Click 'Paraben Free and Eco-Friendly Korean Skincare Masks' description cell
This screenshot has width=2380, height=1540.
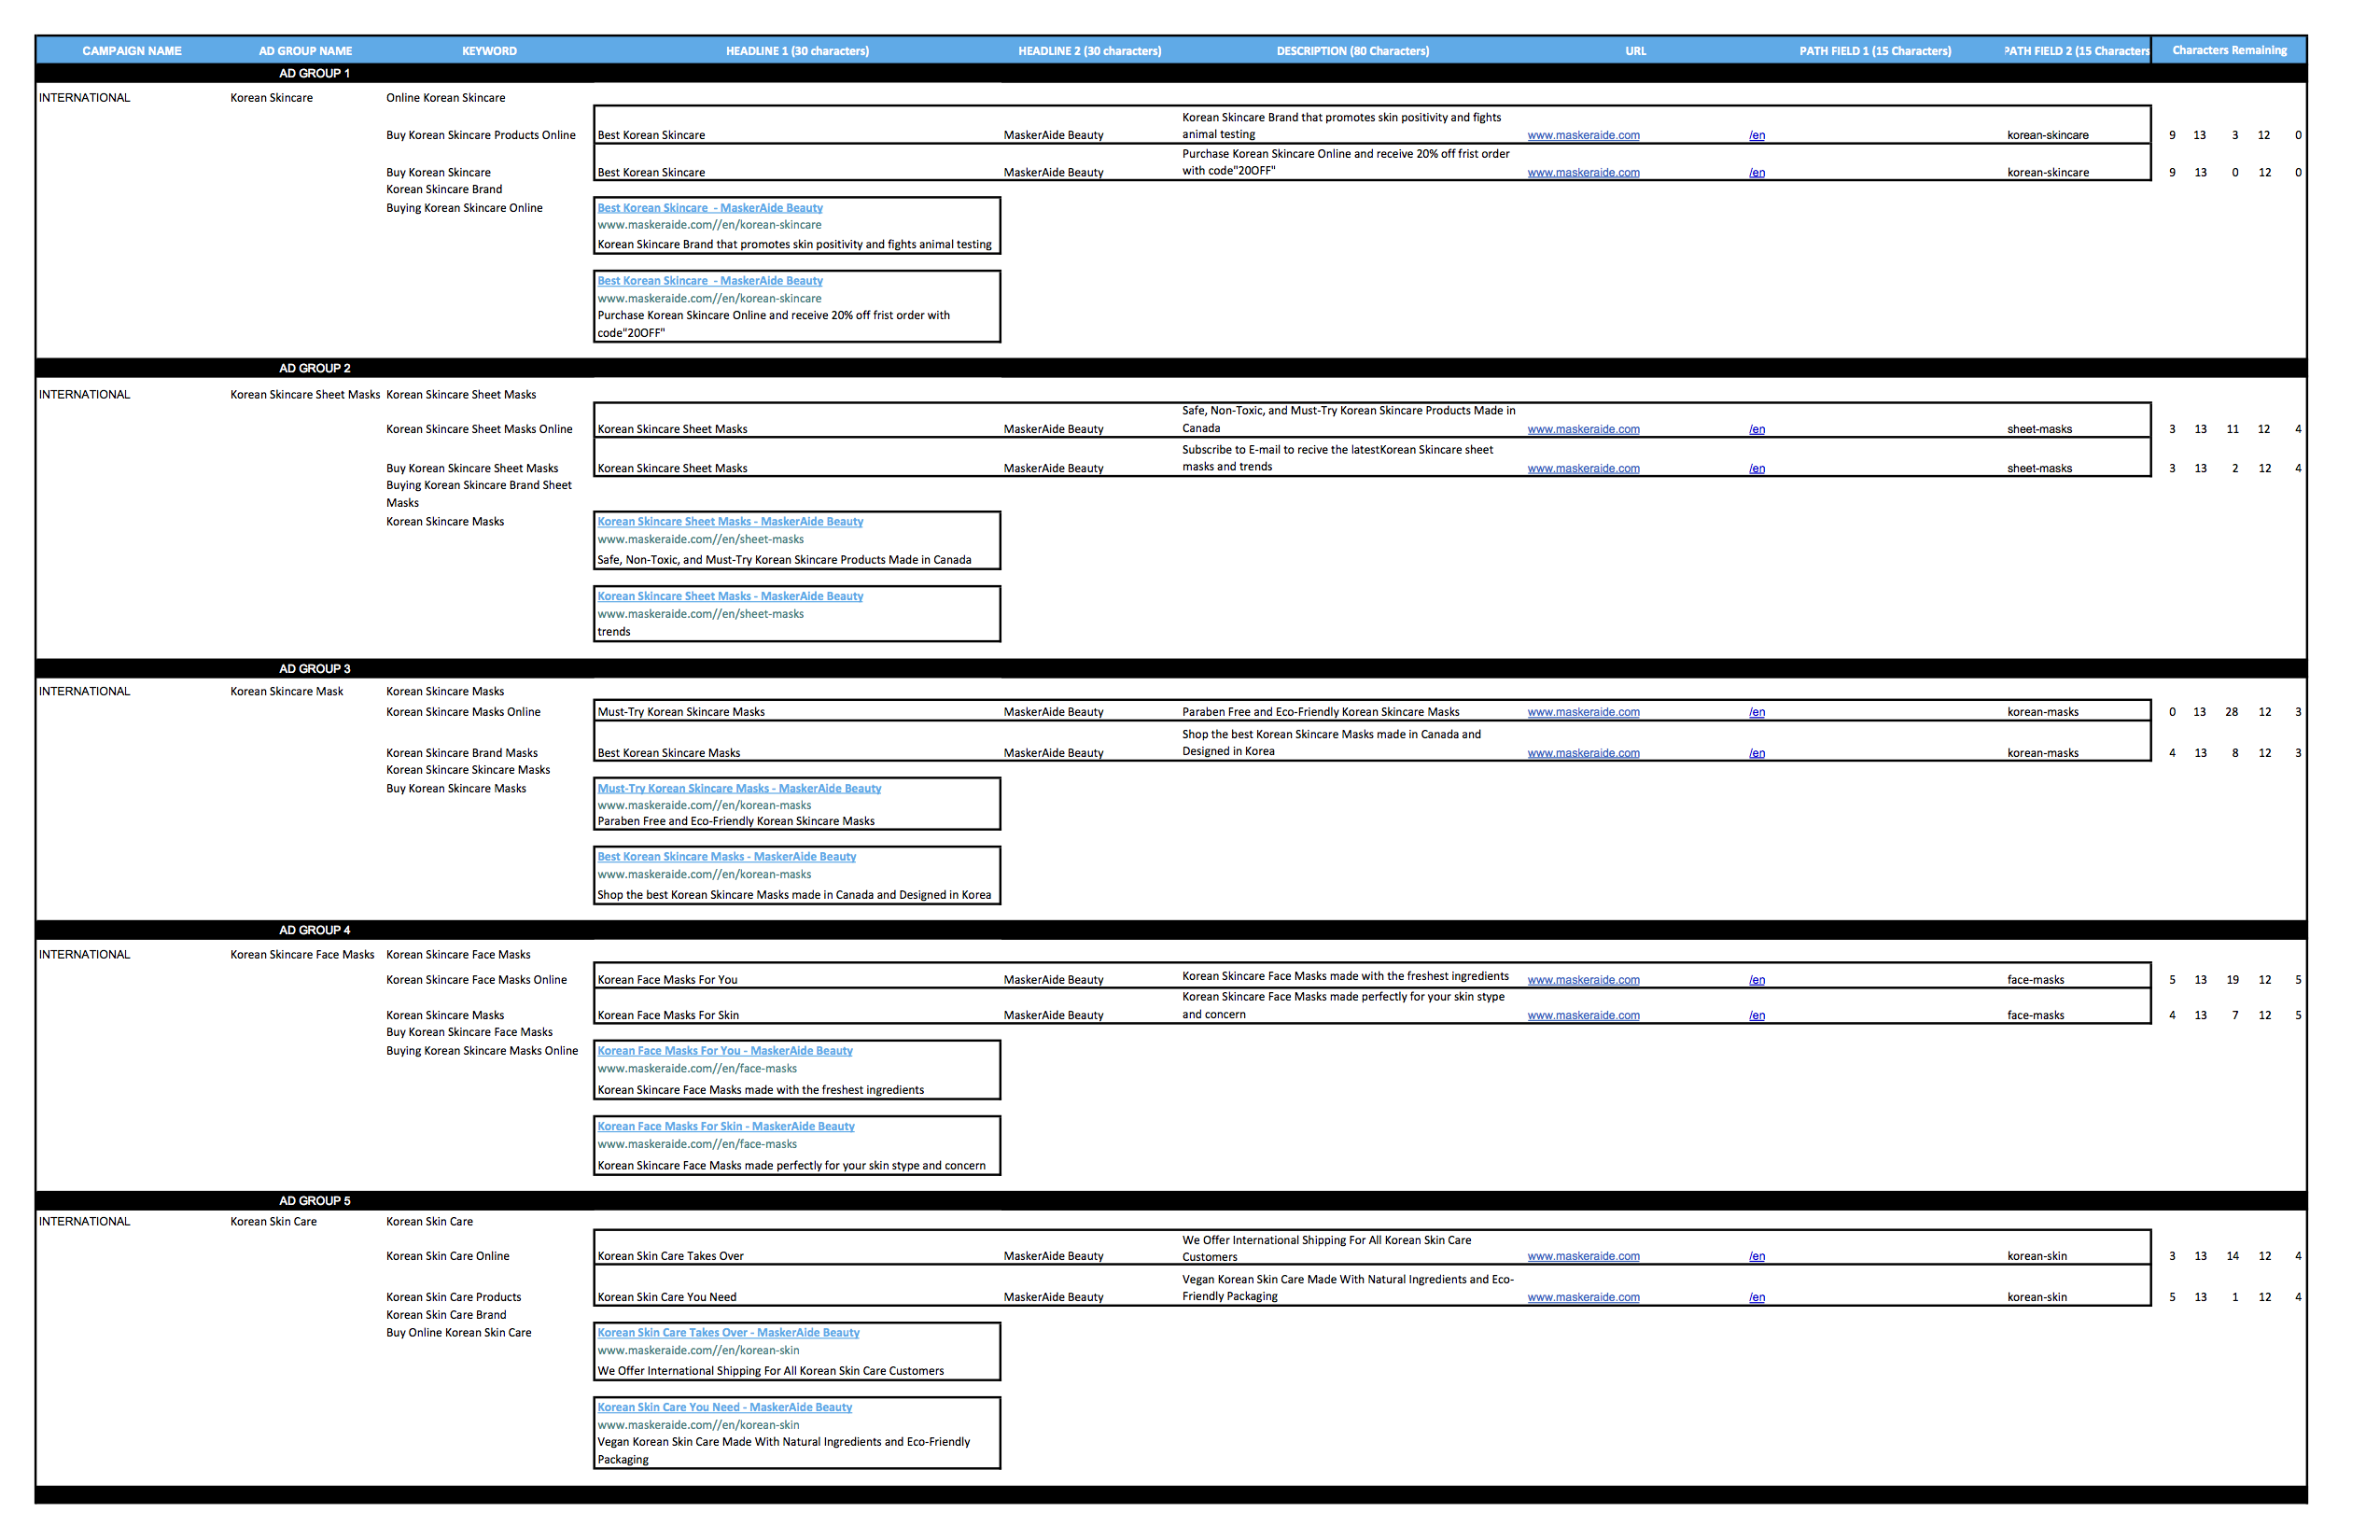click(1320, 713)
